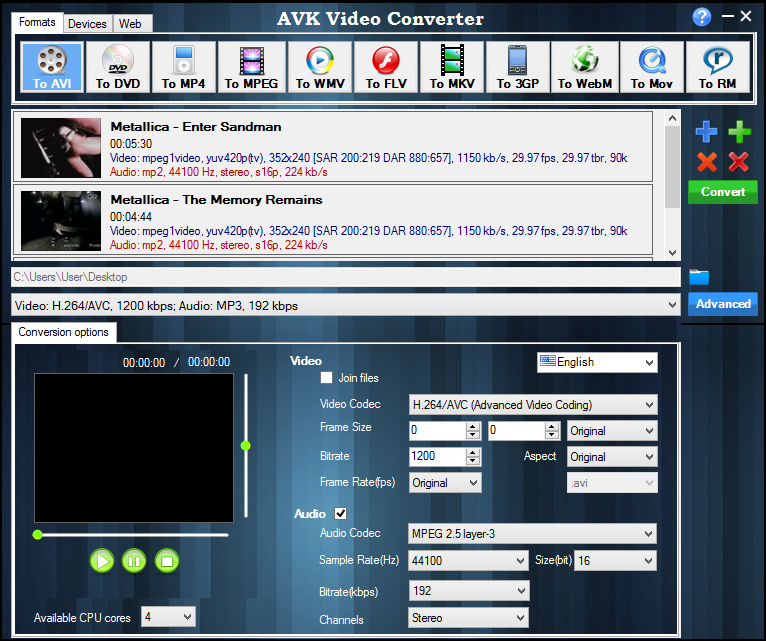Click the frame height input field
766x641 pixels.
(516, 430)
